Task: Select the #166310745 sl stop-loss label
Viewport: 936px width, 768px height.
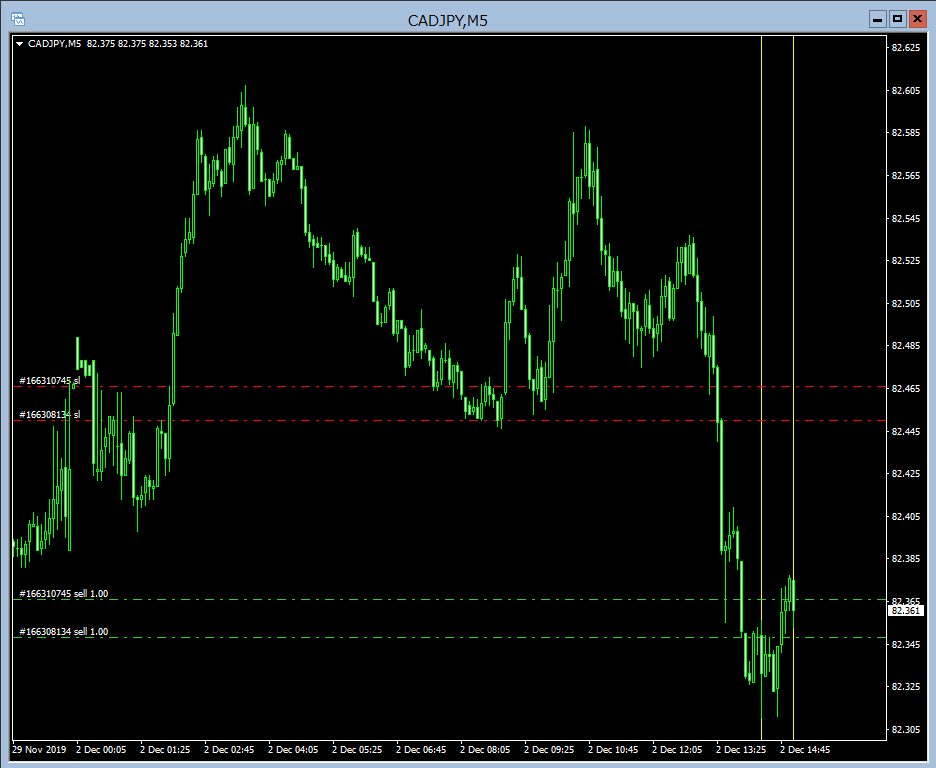Action: (x=50, y=381)
